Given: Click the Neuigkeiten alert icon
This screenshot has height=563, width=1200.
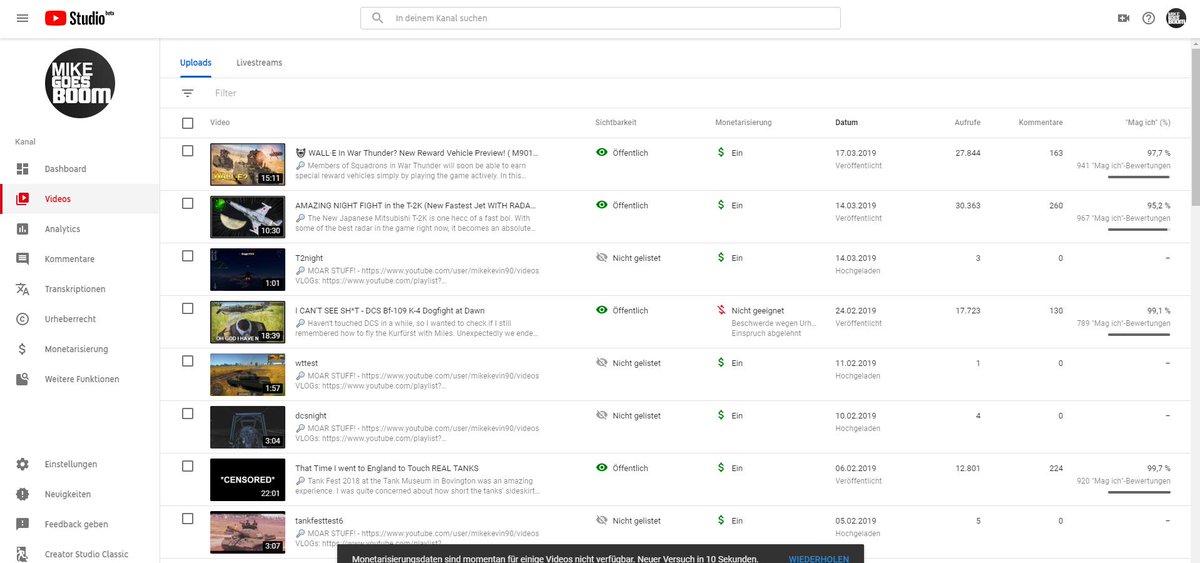Looking at the screenshot, I should [x=23, y=494].
